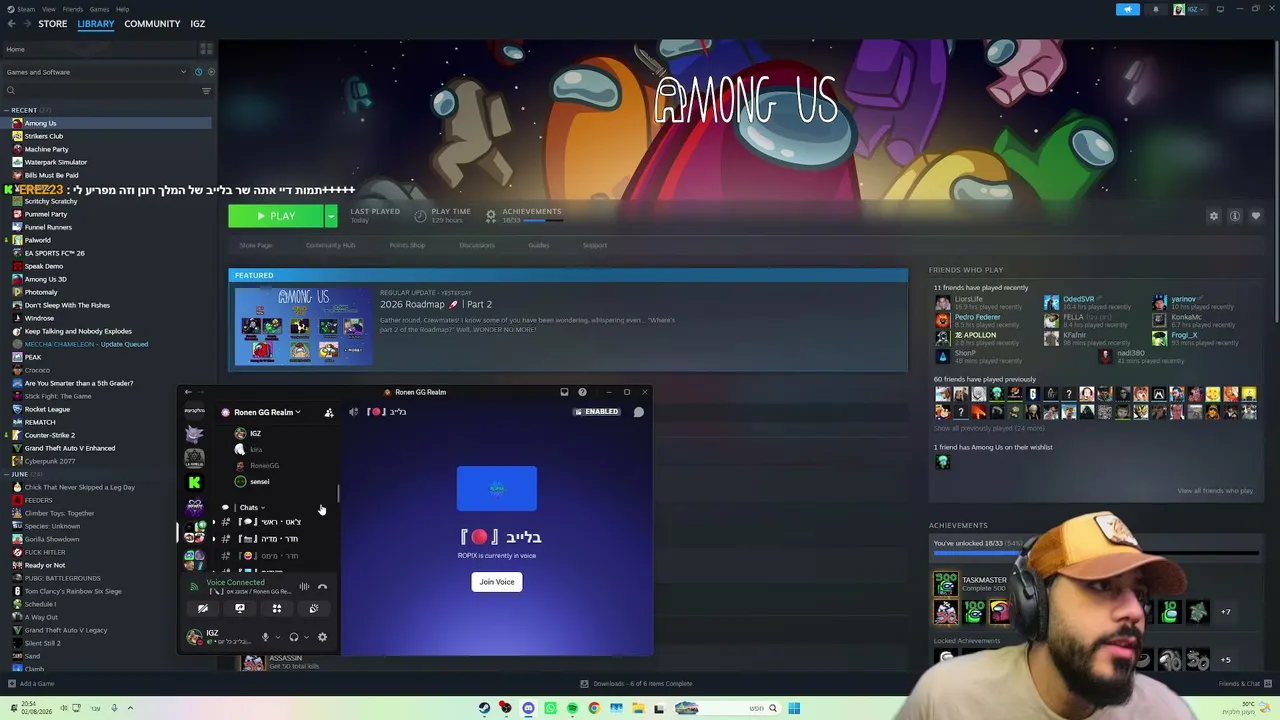Open Discord headphone output options arrow

click(306, 637)
